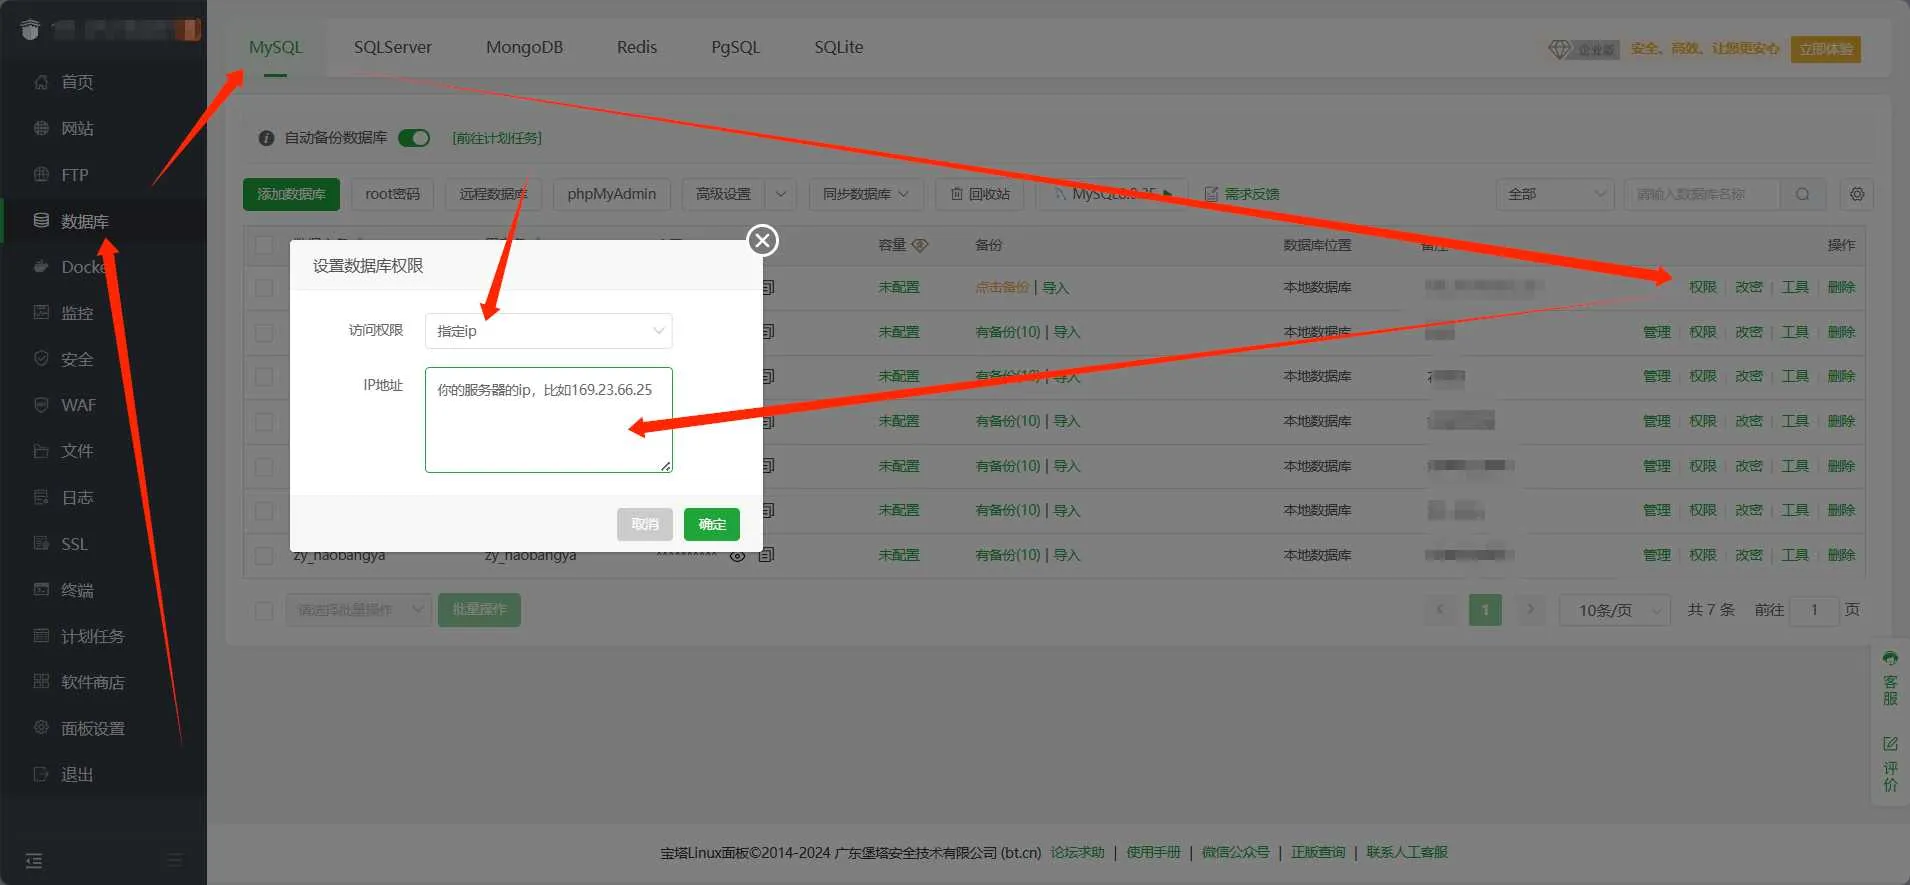Open 客服 customer service side icon
Image resolution: width=1910 pixels, height=885 pixels.
point(1890,678)
